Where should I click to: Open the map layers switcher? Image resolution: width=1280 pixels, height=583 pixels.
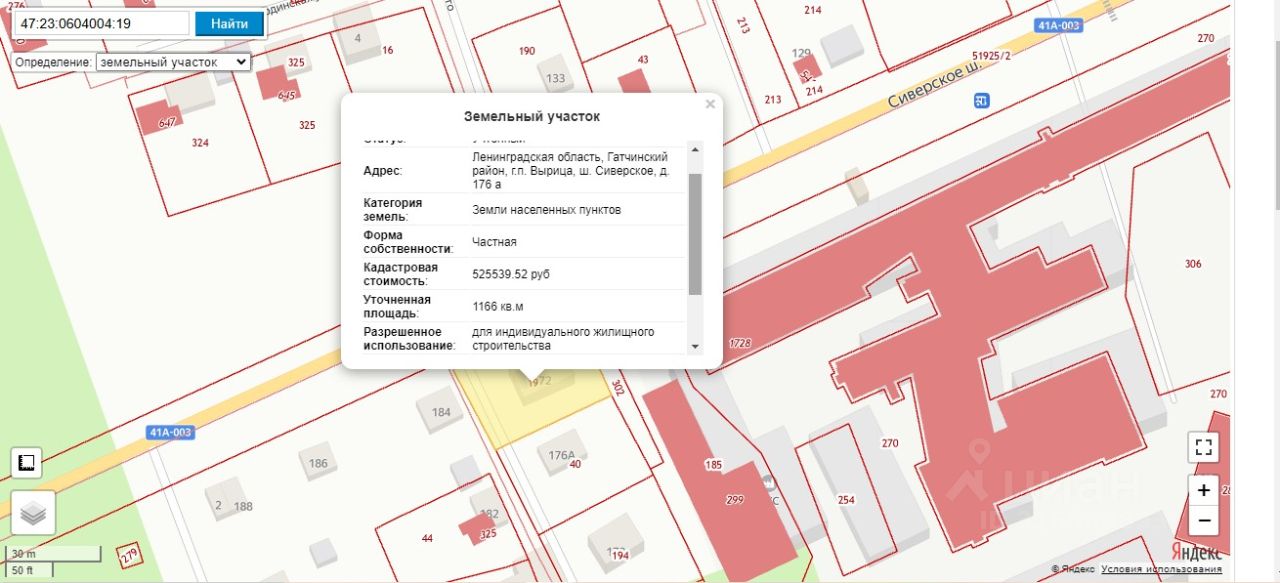33,513
